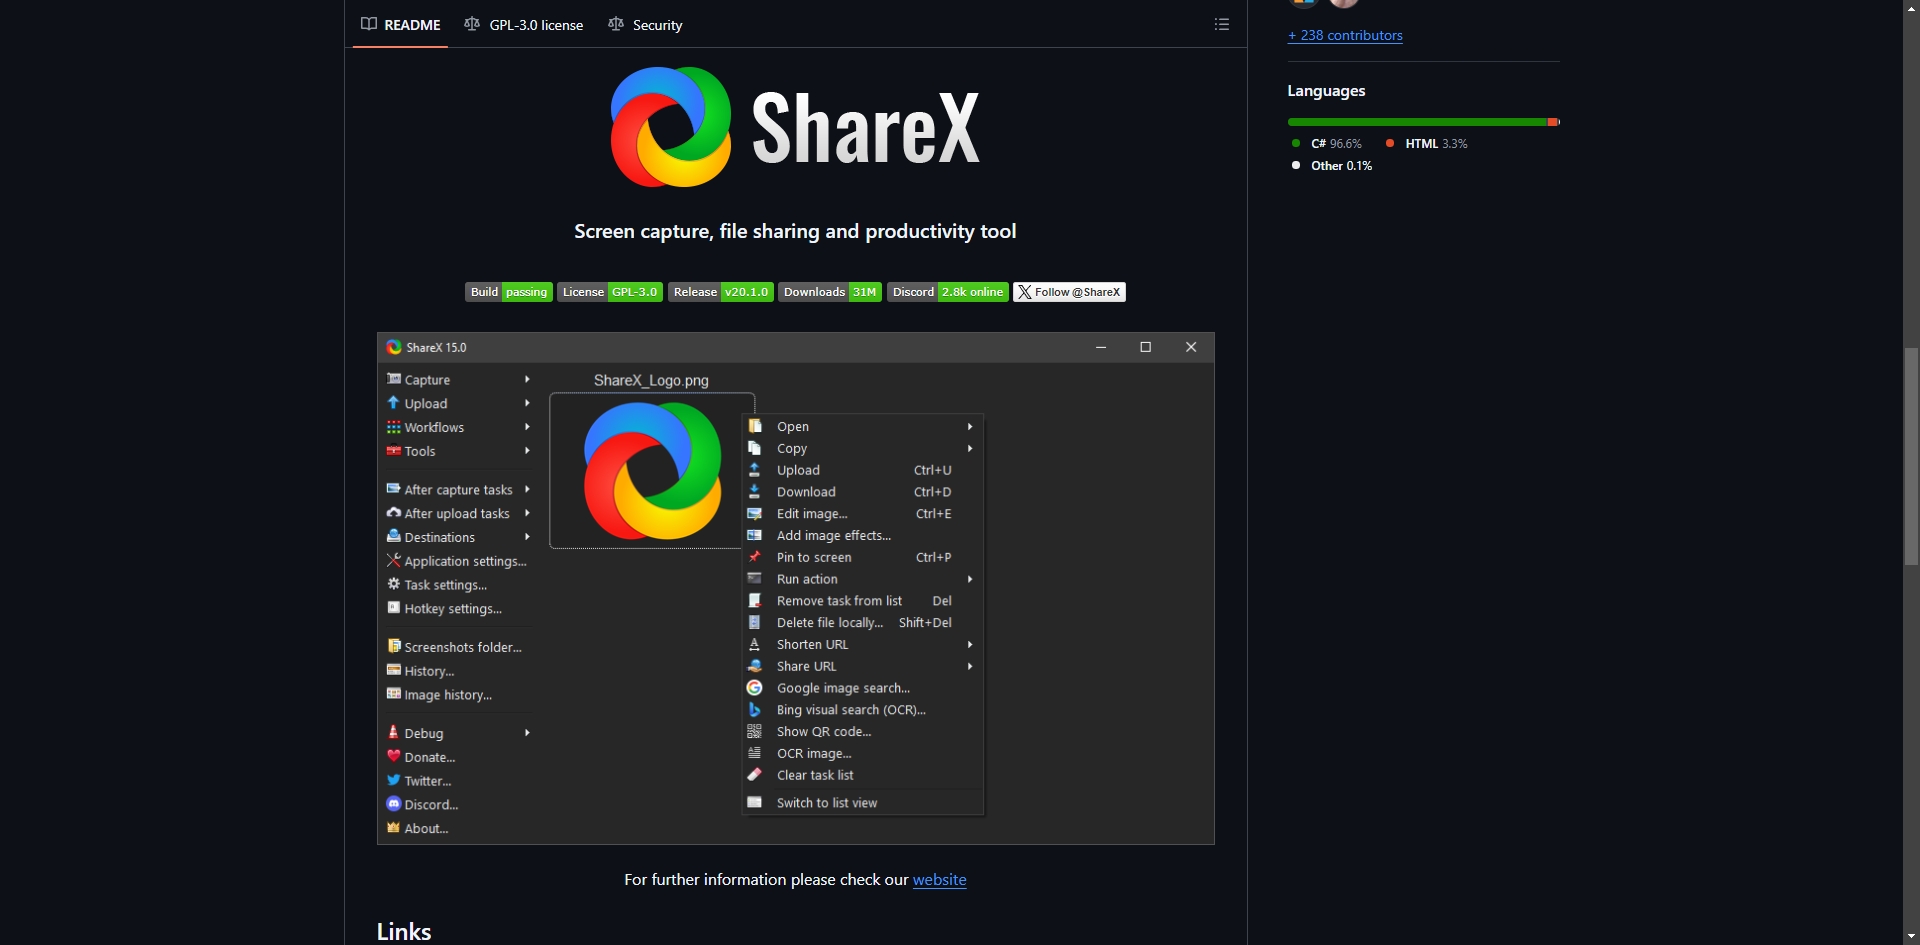Expand the Tools submenu arrow
1920x945 pixels.
click(527, 451)
